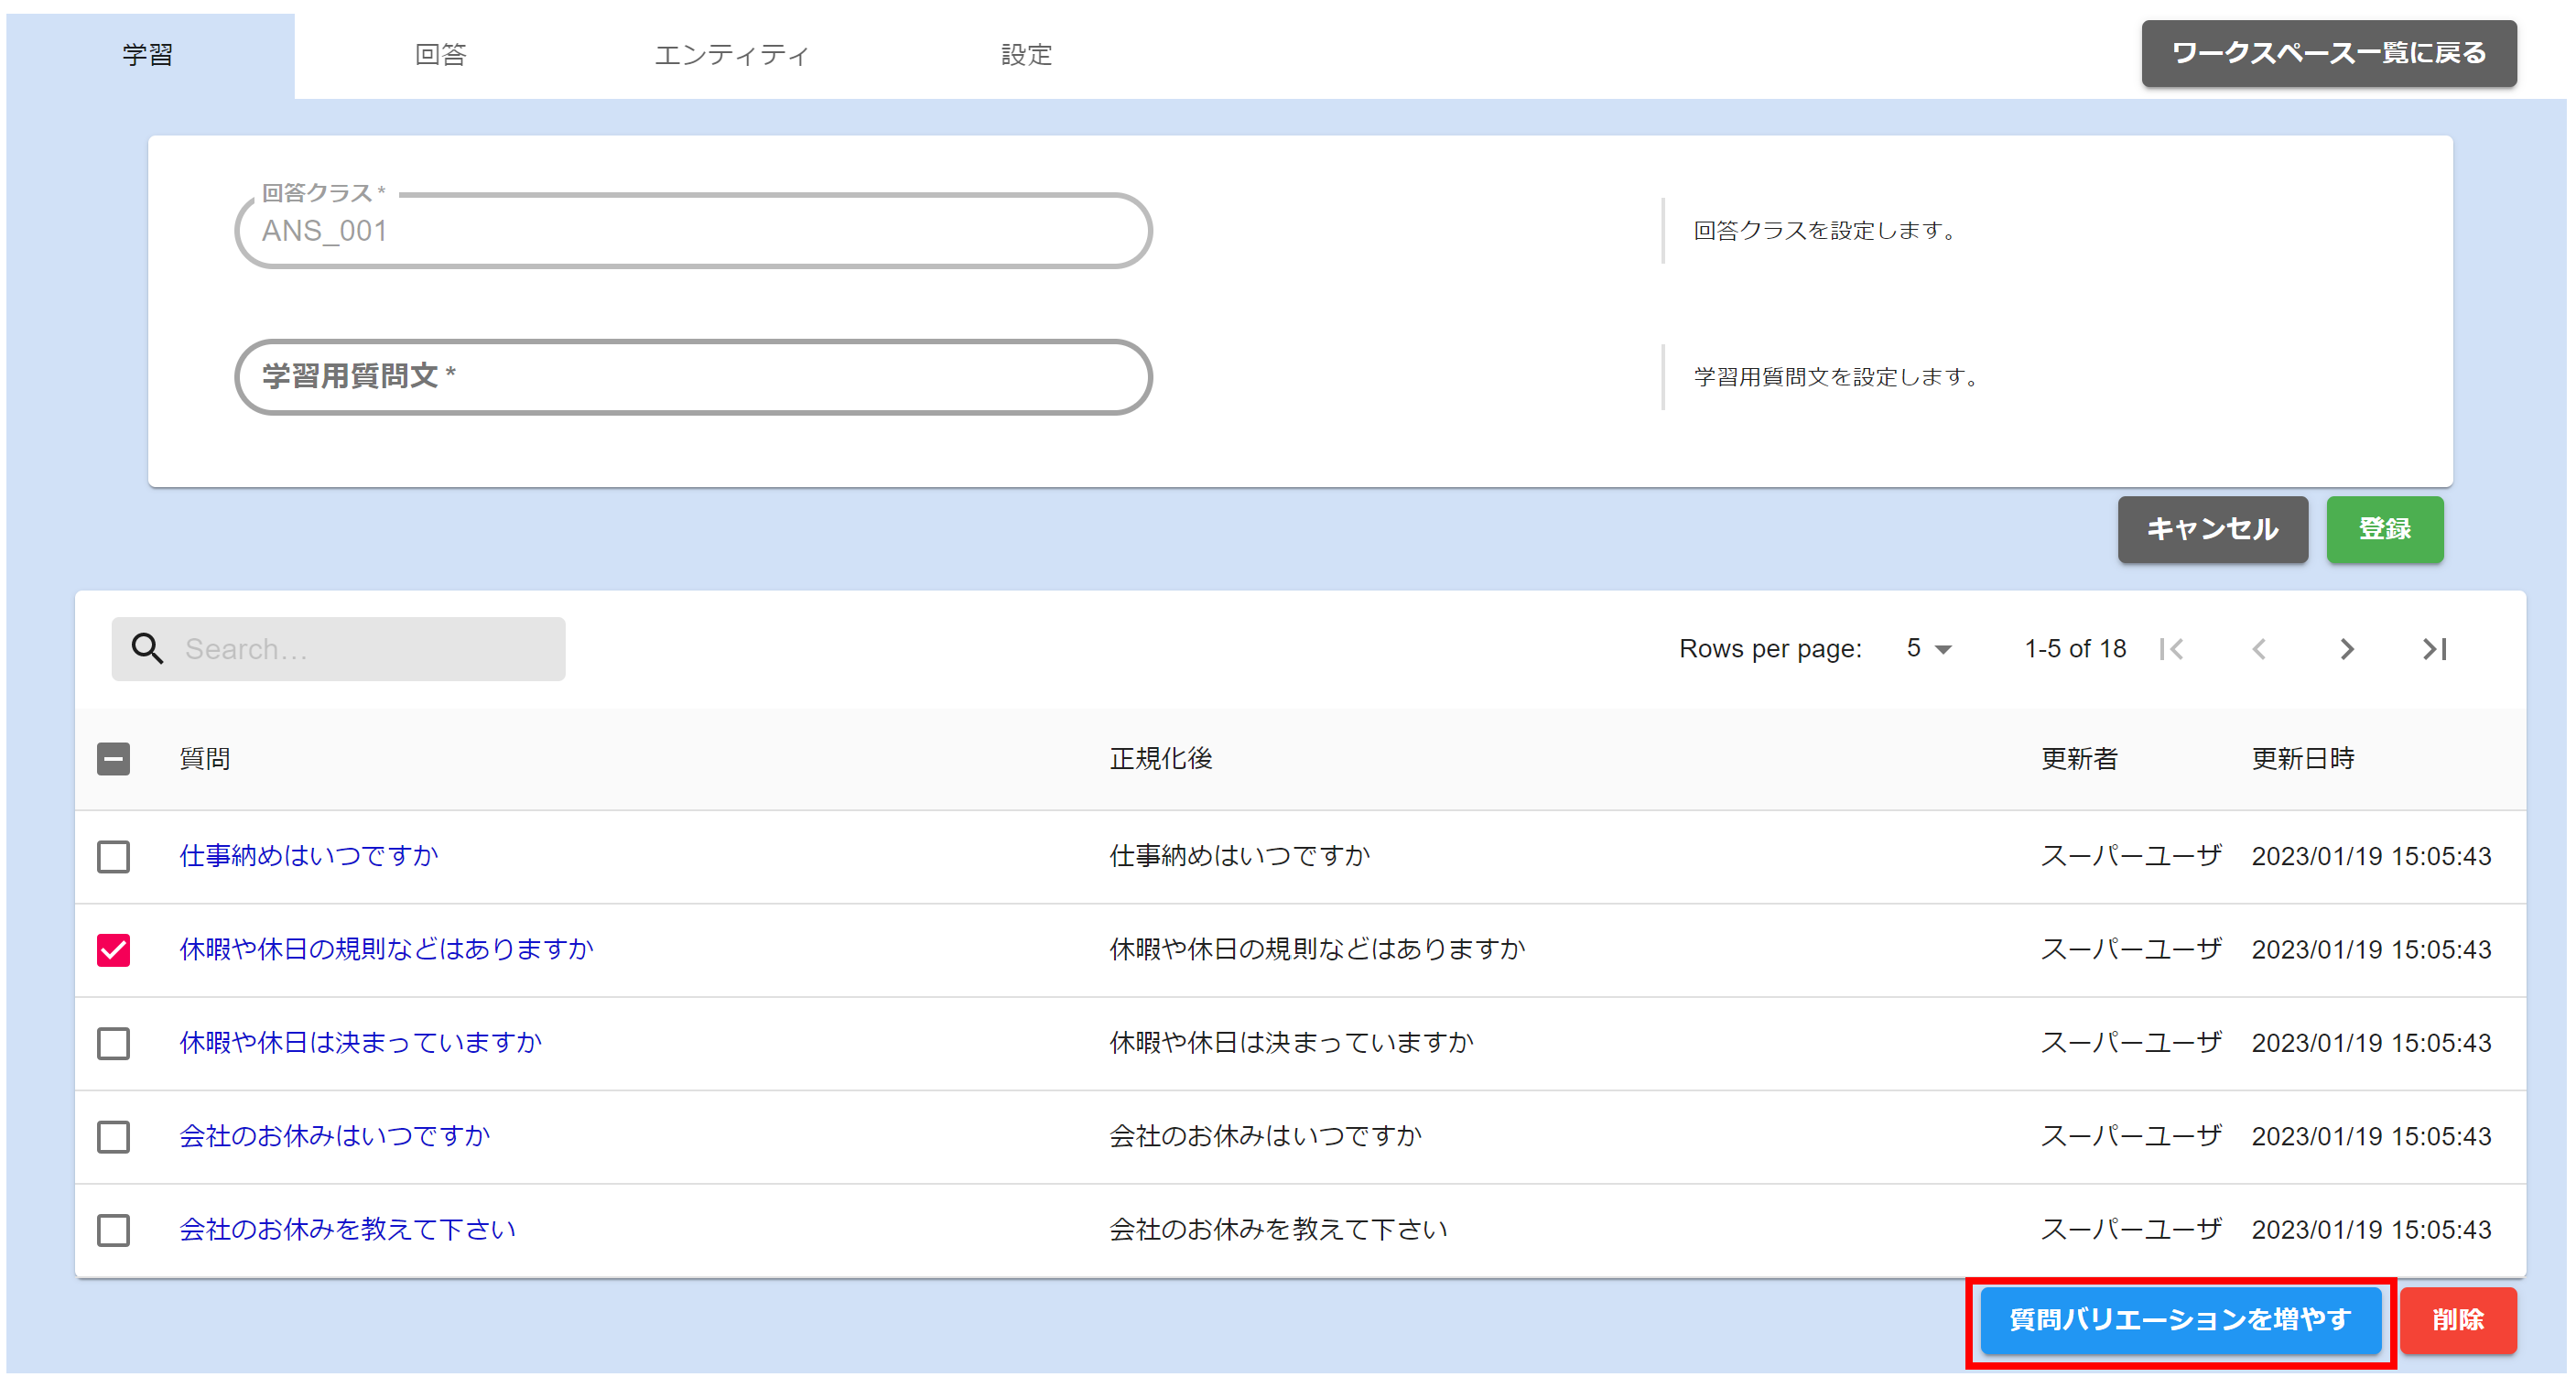Go to the next page of results

pyautogui.click(x=2347, y=649)
